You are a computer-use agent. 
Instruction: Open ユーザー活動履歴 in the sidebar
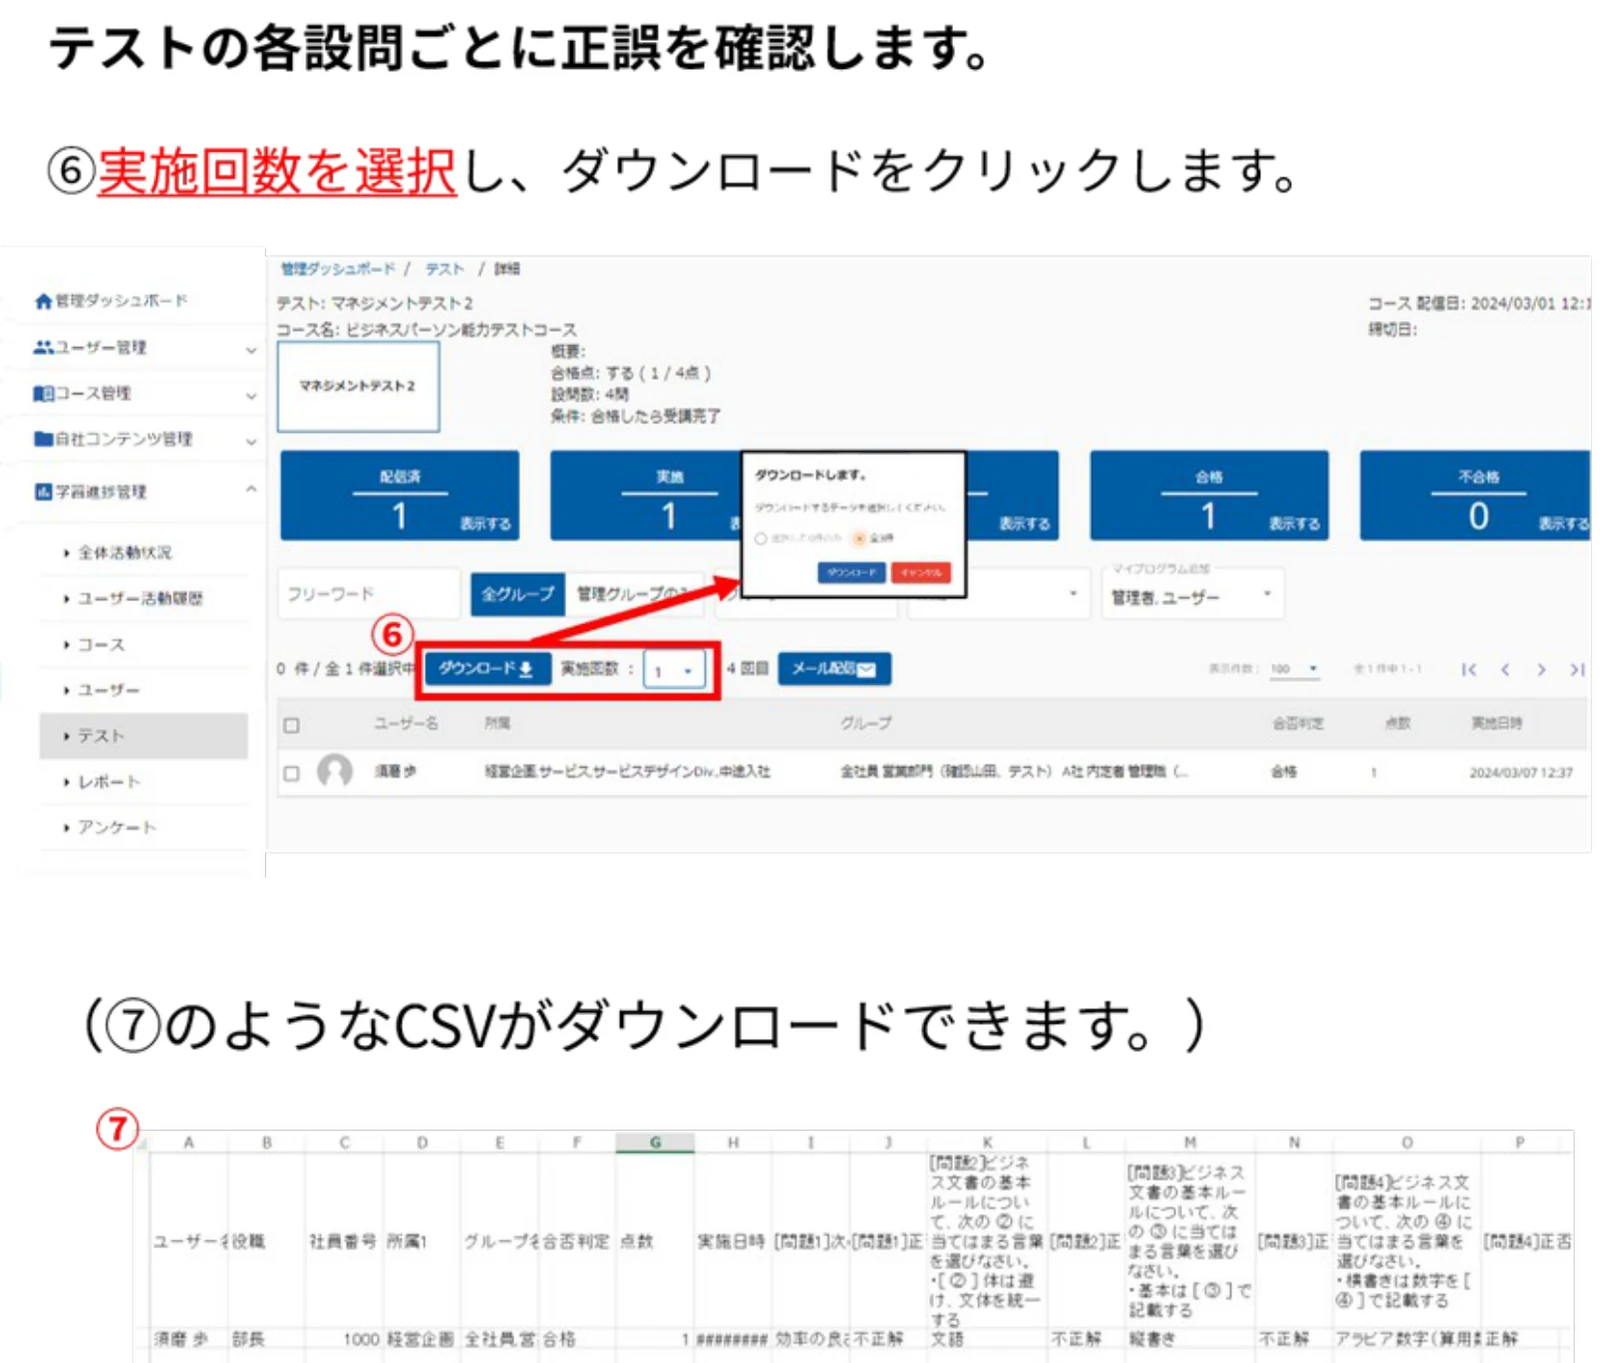click(141, 598)
